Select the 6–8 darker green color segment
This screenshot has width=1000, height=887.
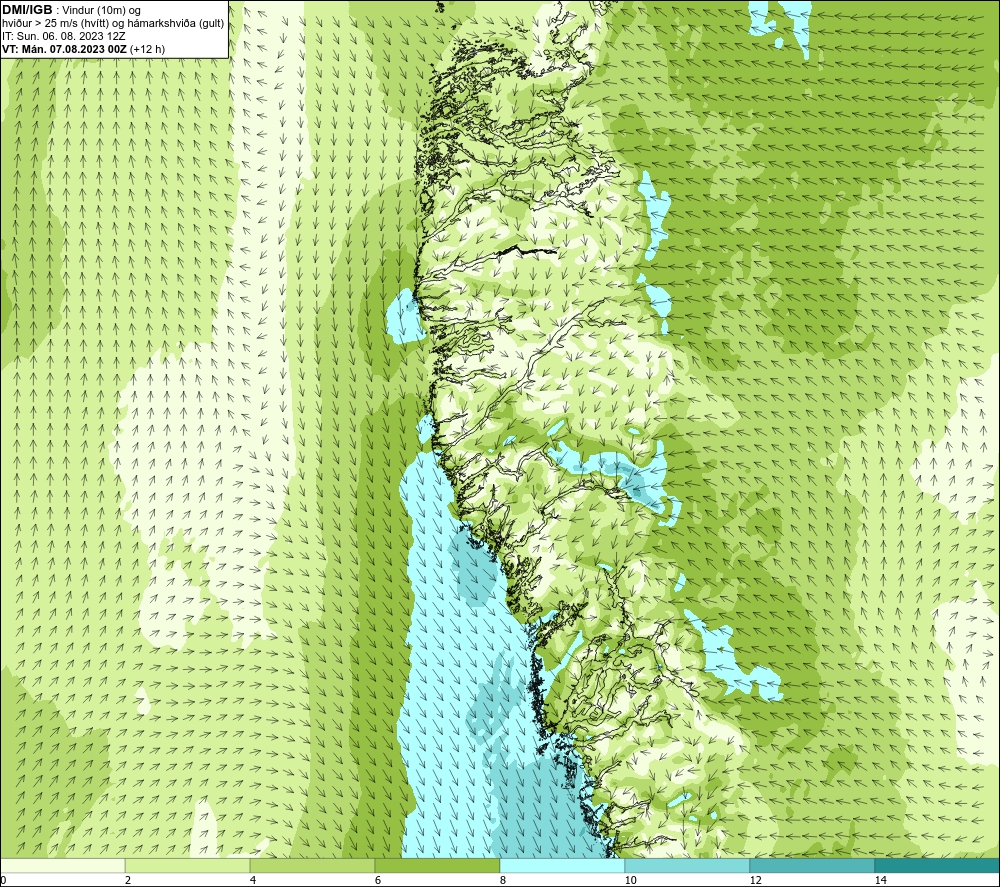(x=438, y=865)
